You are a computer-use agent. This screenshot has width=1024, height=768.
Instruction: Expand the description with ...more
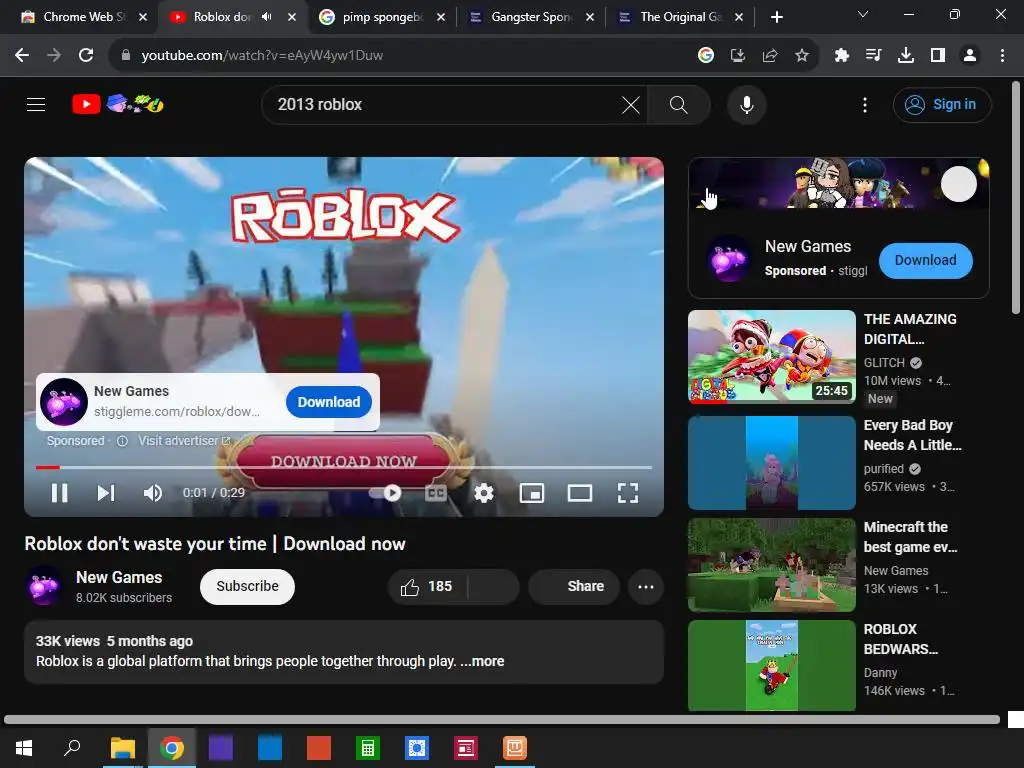[x=482, y=662]
